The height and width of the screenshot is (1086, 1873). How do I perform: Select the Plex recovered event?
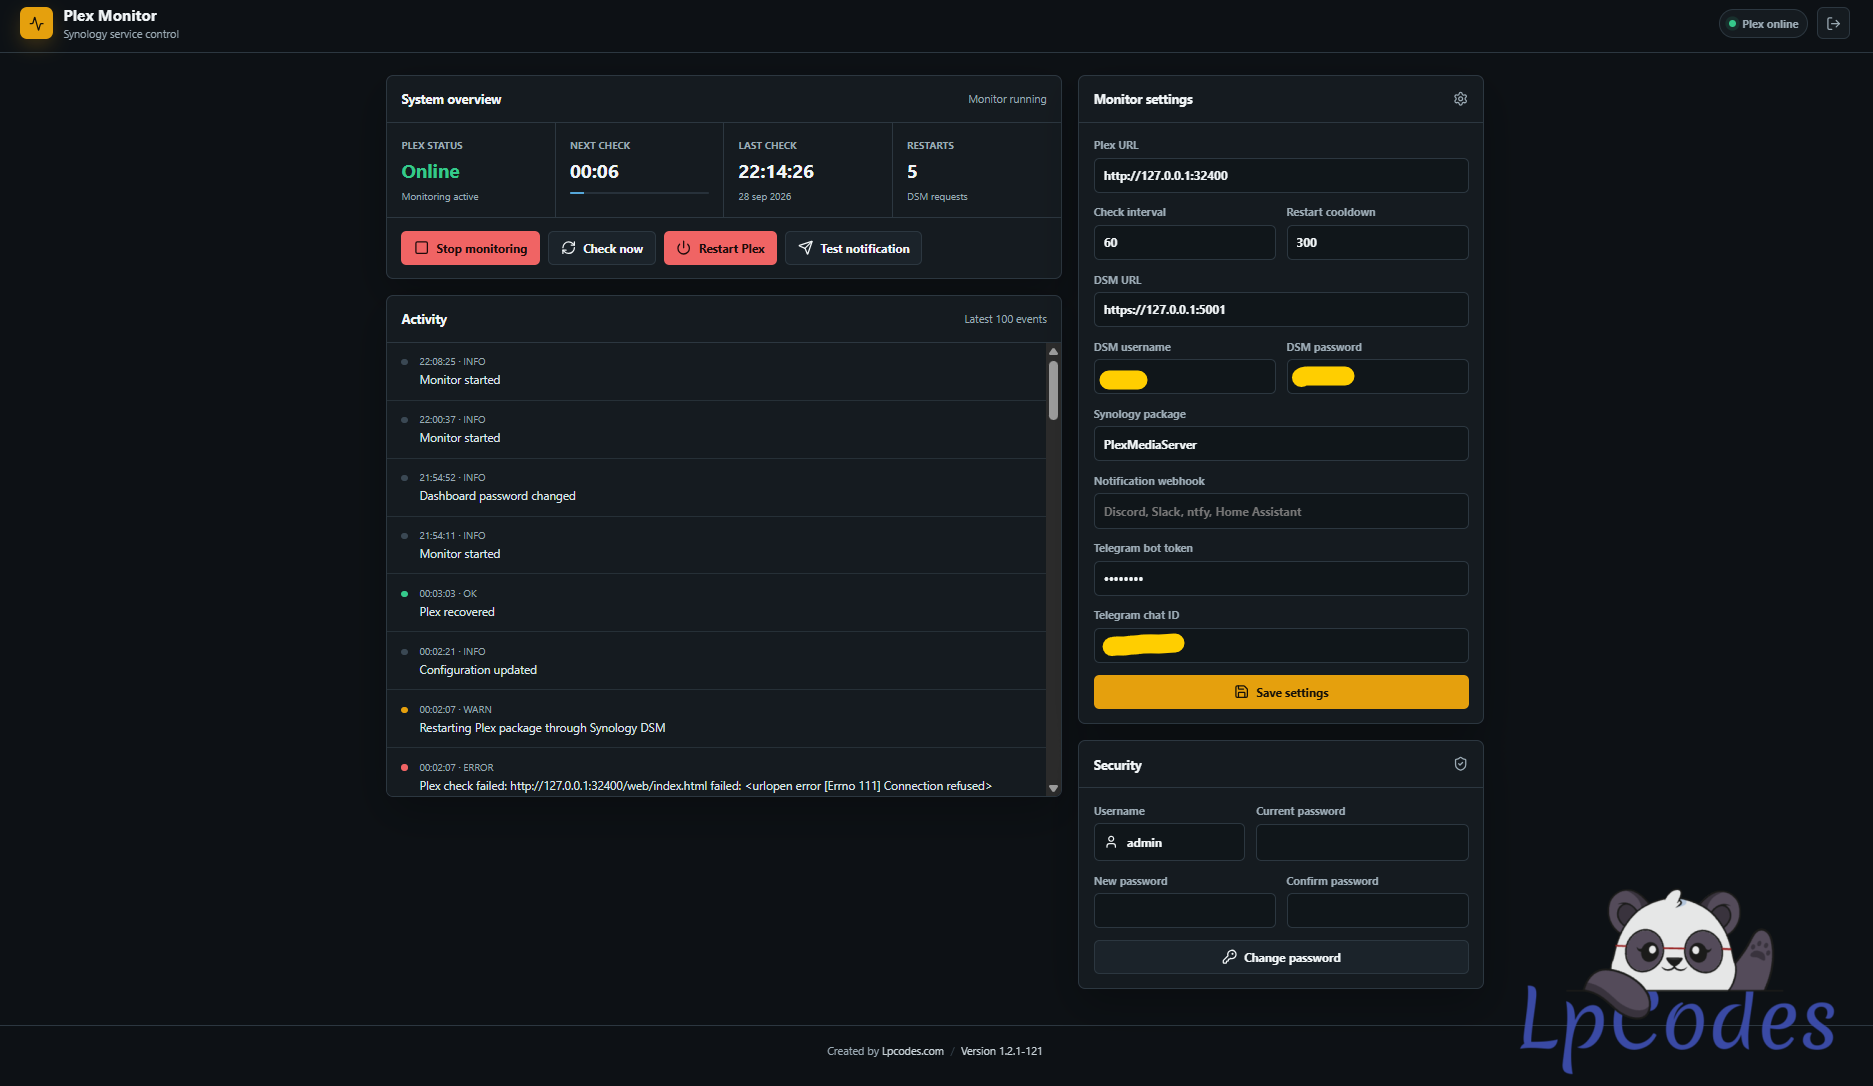pos(716,603)
